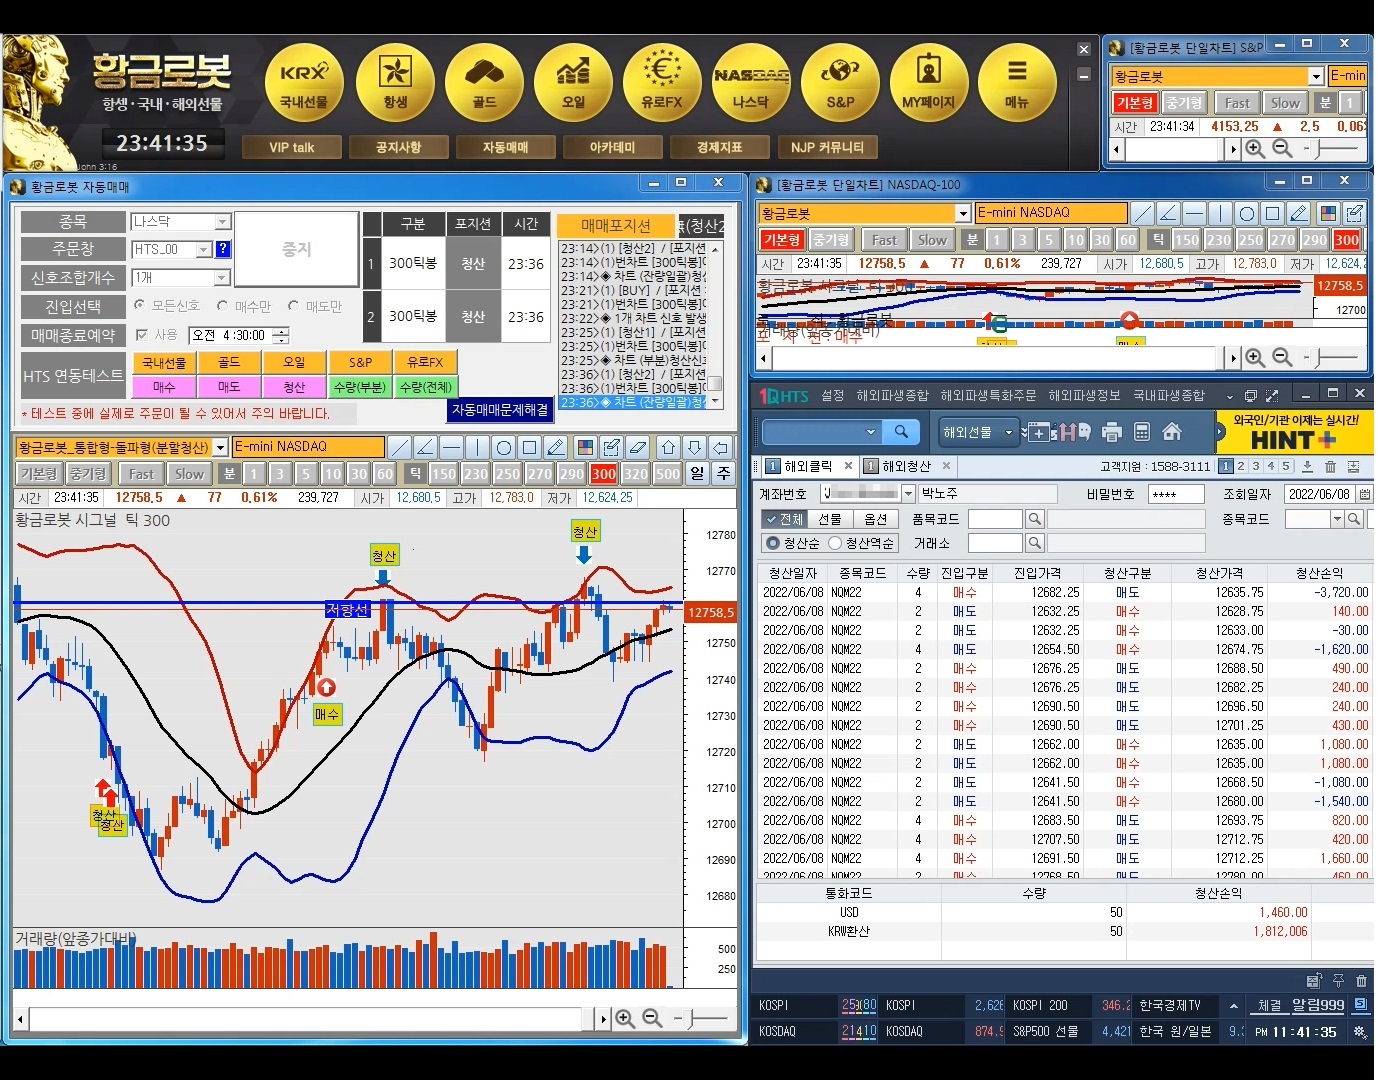The height and width of the screenshot is (1080, 1378).
Task: Select horizontal line tool in main signal chart
Action: pyautogui.click(x=451, y=447)
